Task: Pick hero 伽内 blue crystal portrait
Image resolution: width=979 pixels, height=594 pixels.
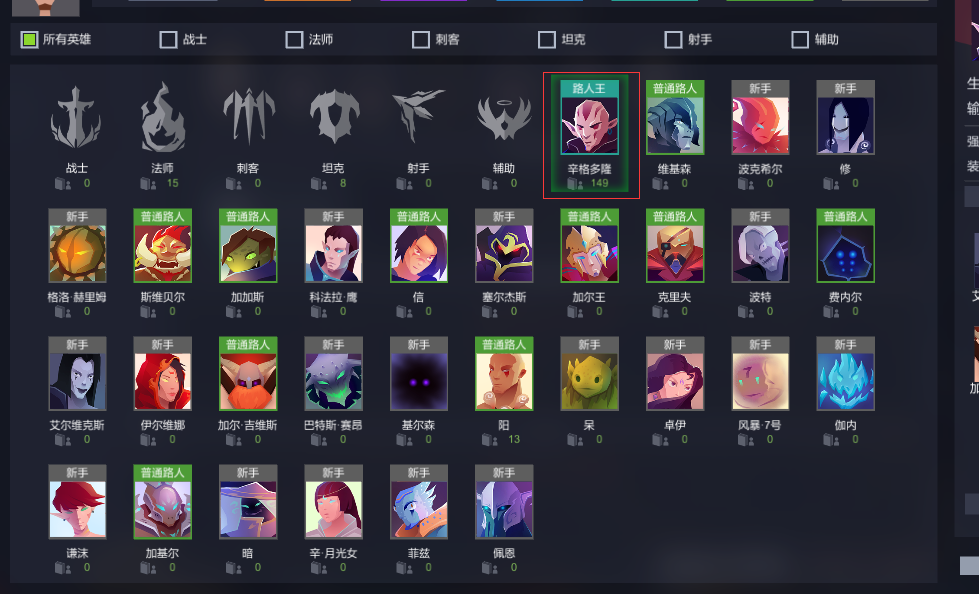Action: click(845, 374)
